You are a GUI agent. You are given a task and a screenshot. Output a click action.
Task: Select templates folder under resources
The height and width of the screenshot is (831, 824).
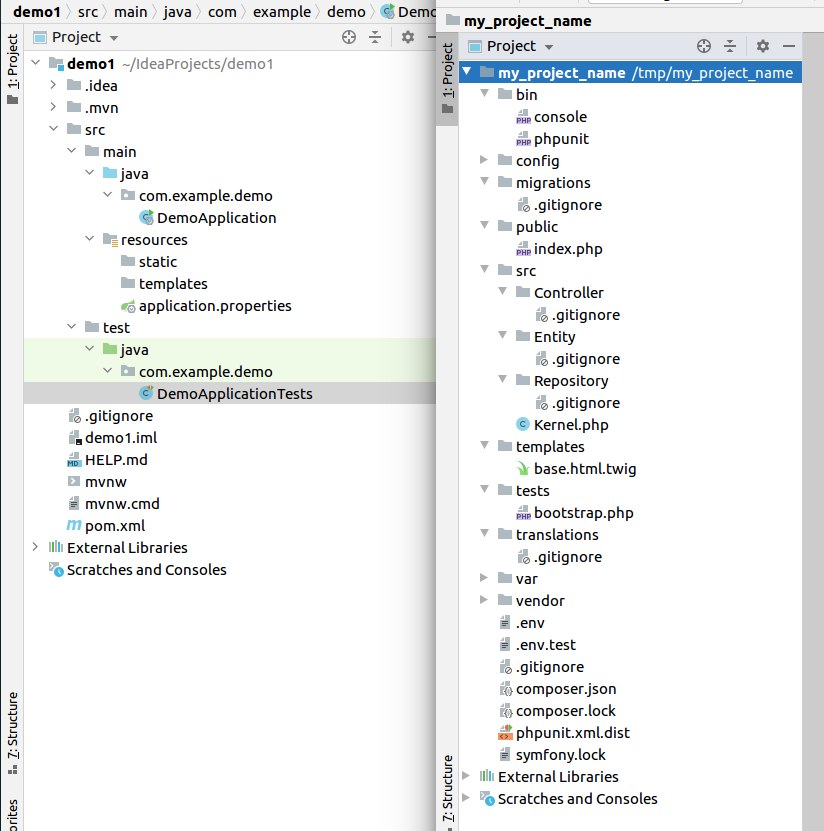(x=164, y=284)
